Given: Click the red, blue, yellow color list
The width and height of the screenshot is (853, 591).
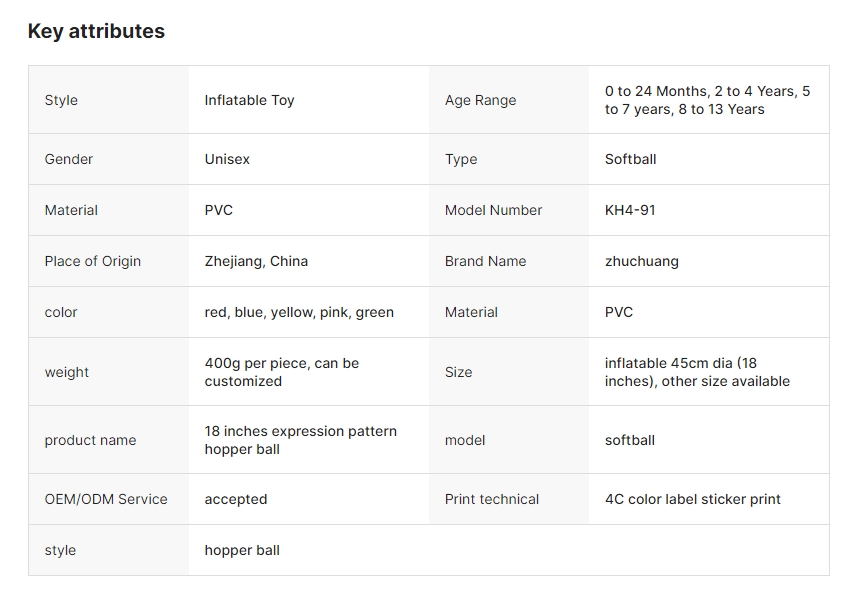Looking at the screenshot, I should (299, 312).
